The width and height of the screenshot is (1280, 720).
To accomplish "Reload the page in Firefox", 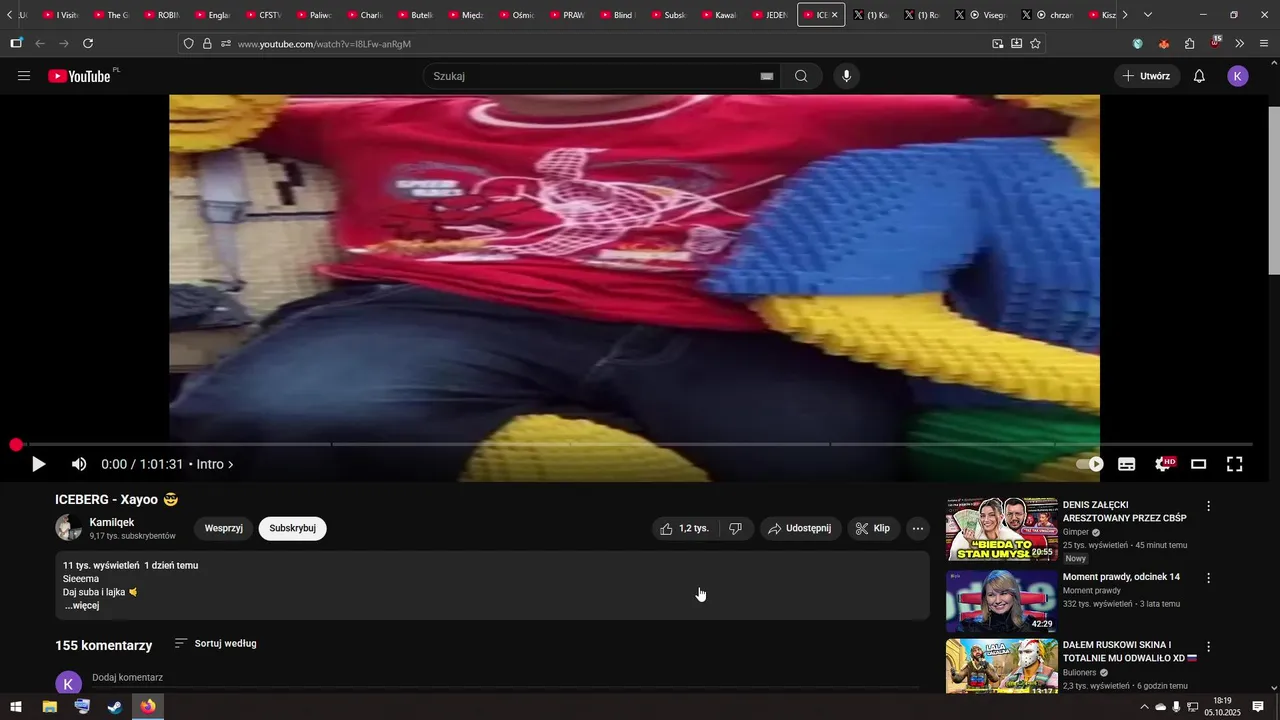I will click(x=88, y=43).
